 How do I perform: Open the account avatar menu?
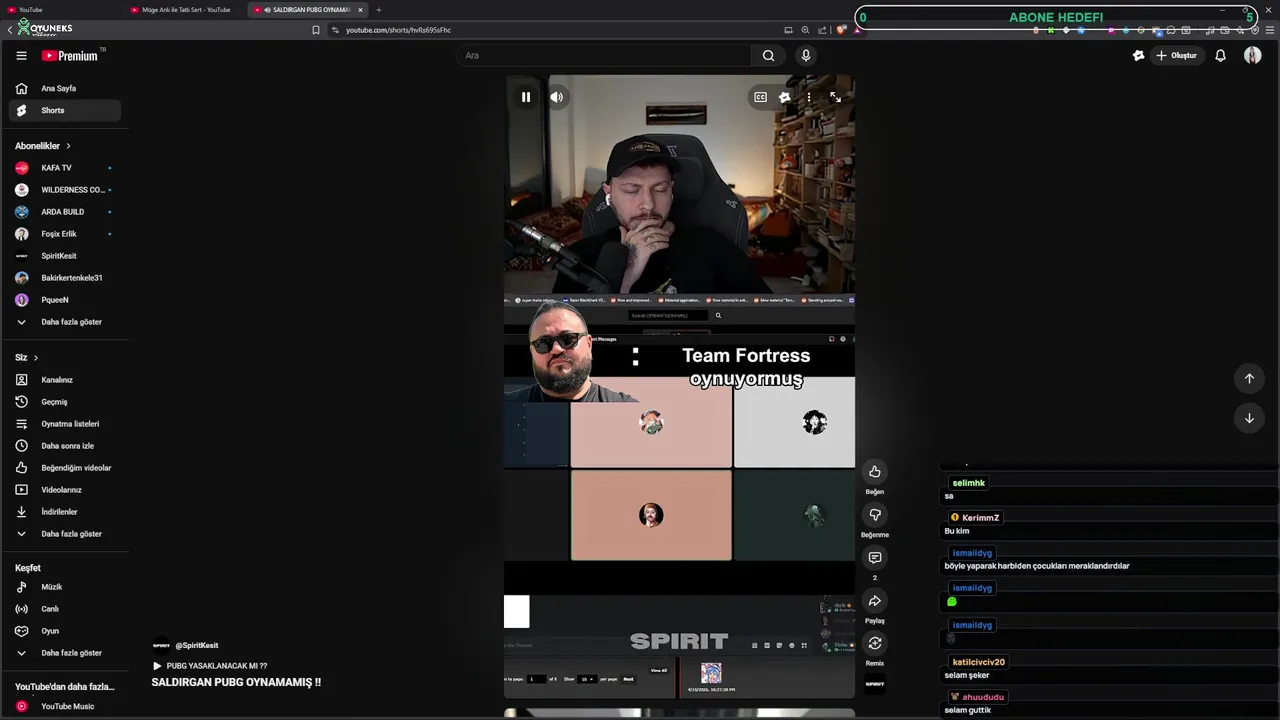point(1252,56)
